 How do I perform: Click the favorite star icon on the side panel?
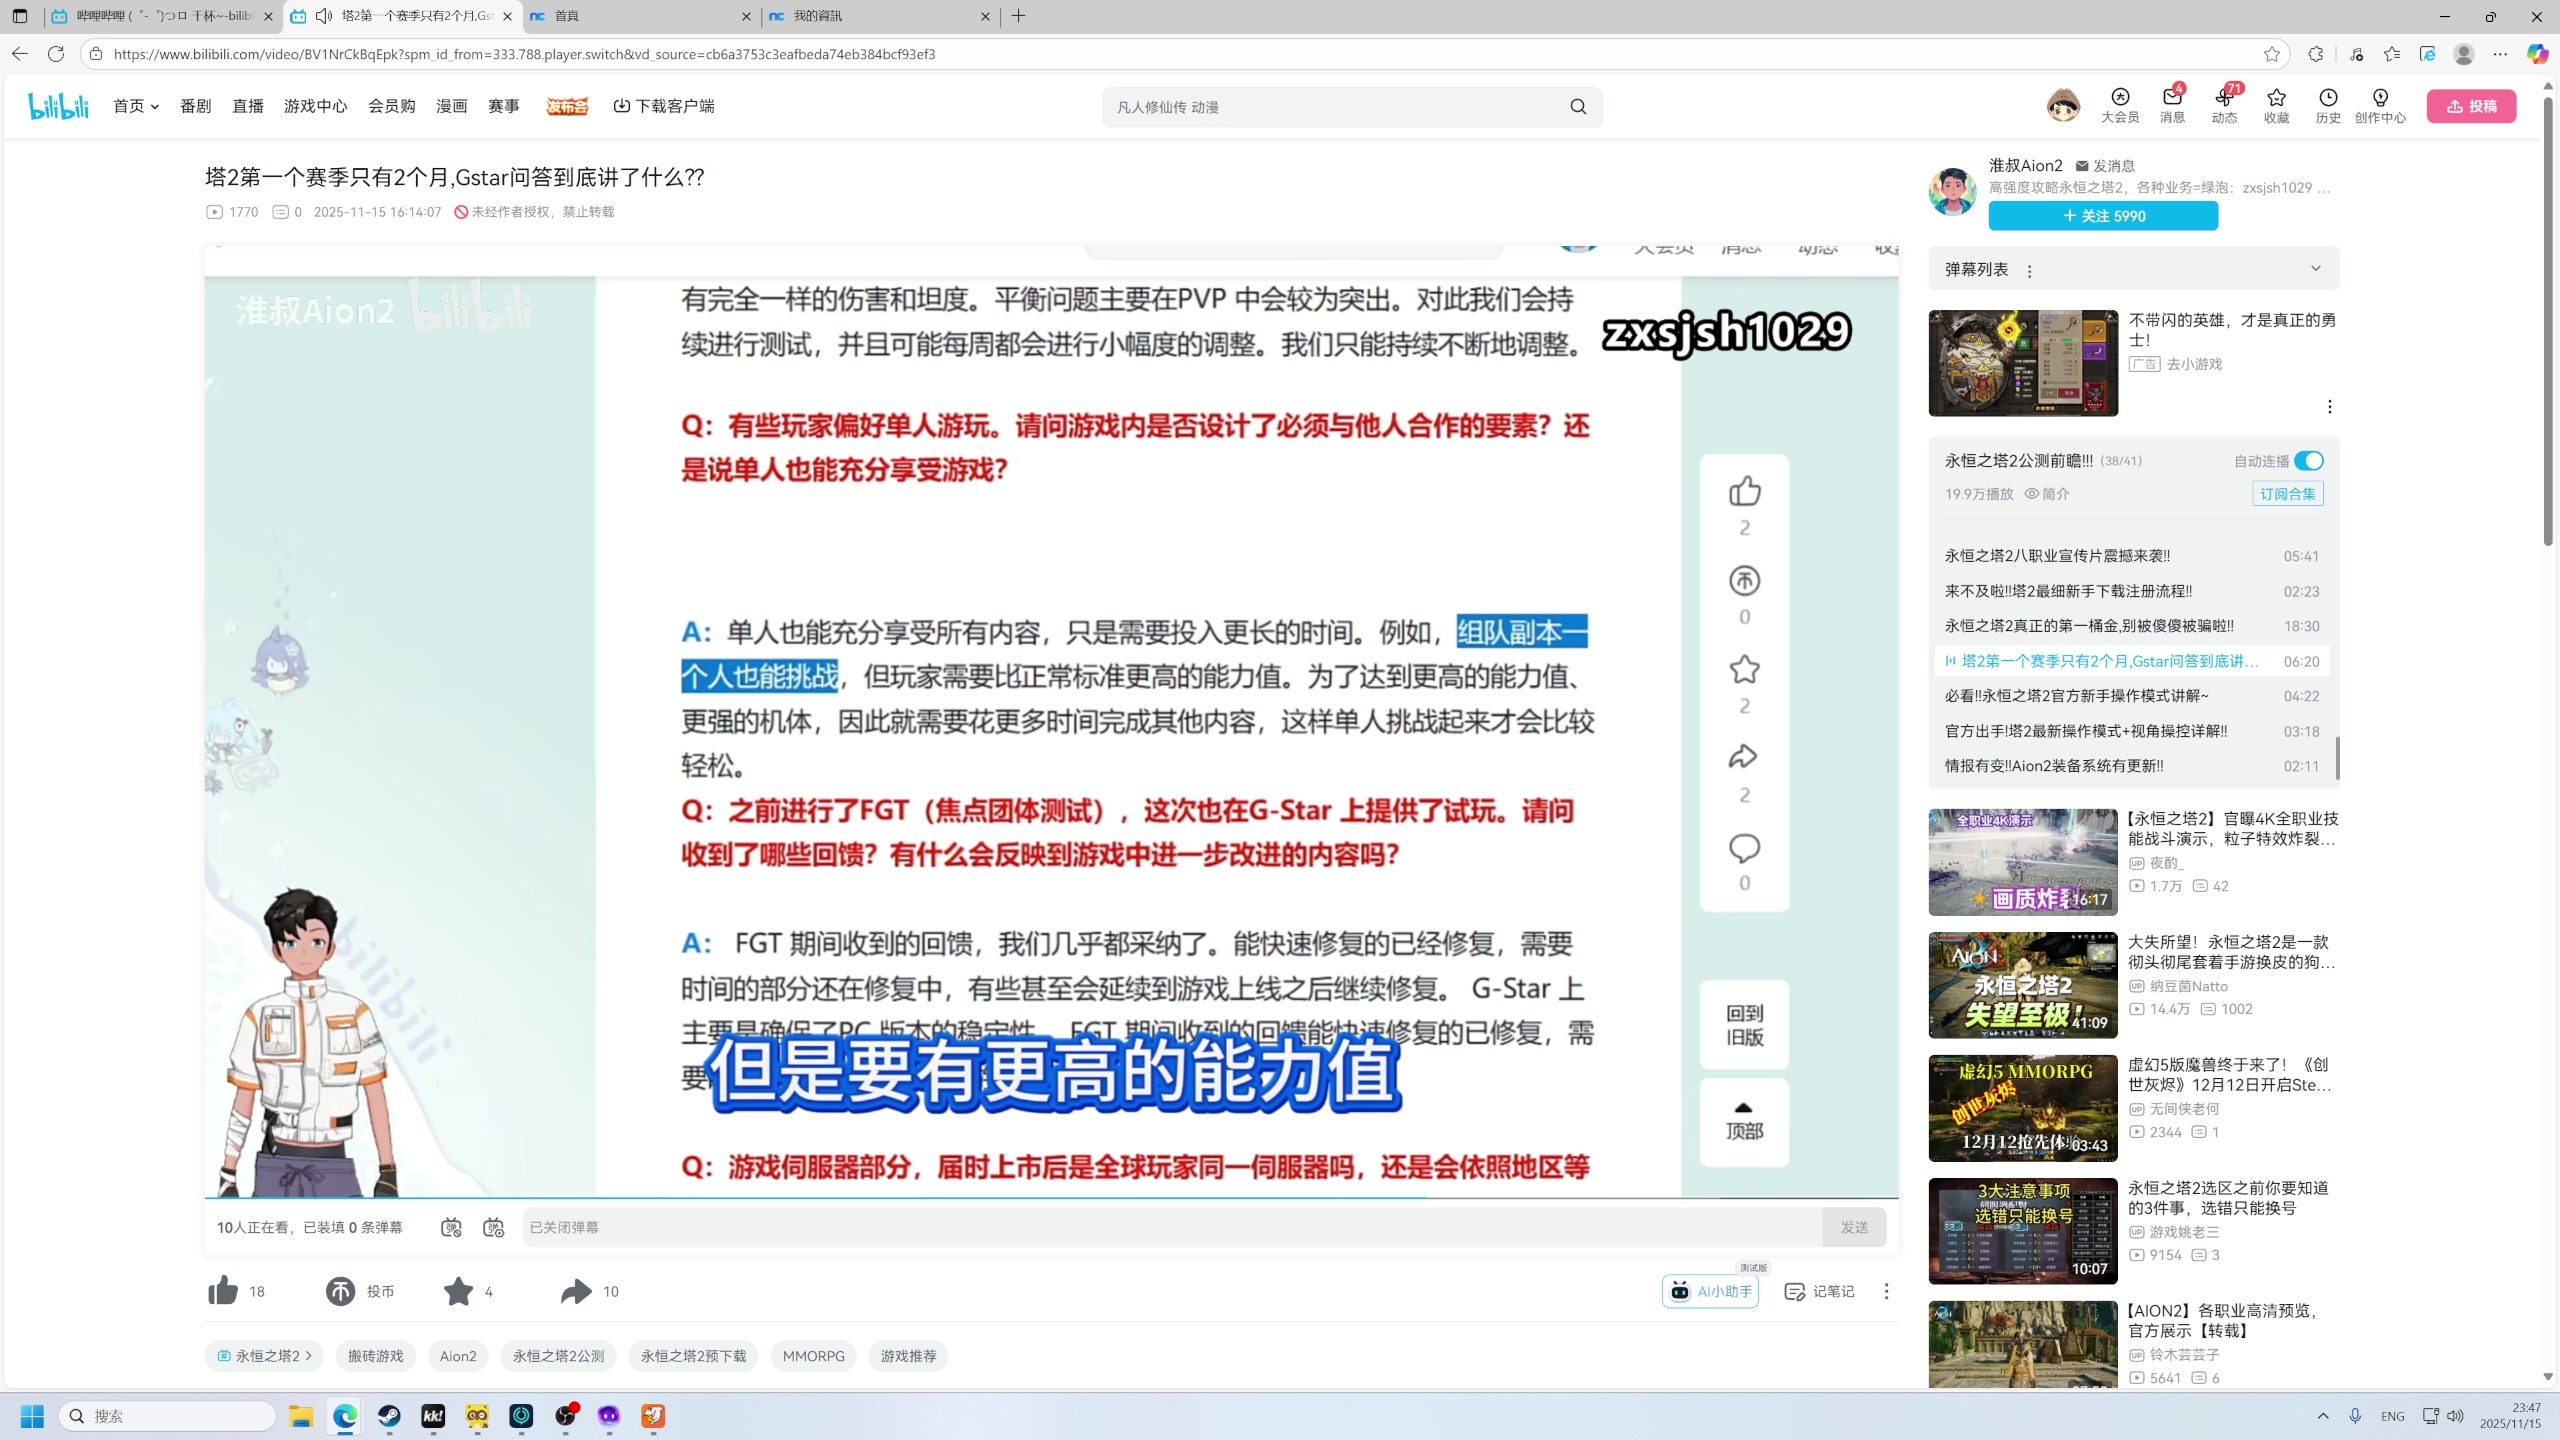1744,670
